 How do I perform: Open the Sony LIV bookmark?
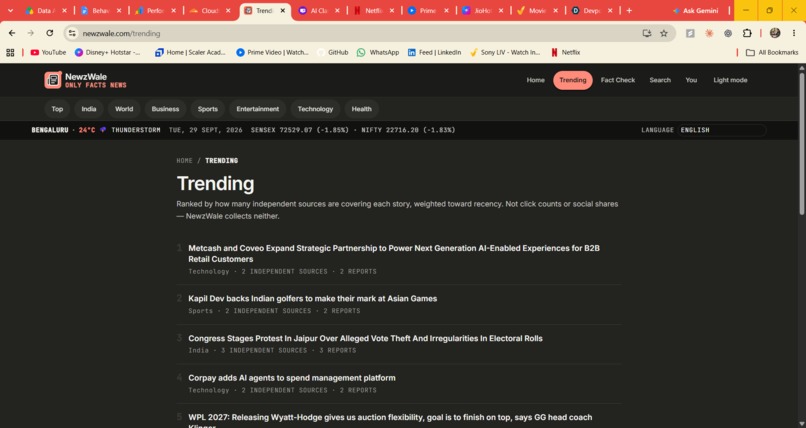(x=505, y=52)
